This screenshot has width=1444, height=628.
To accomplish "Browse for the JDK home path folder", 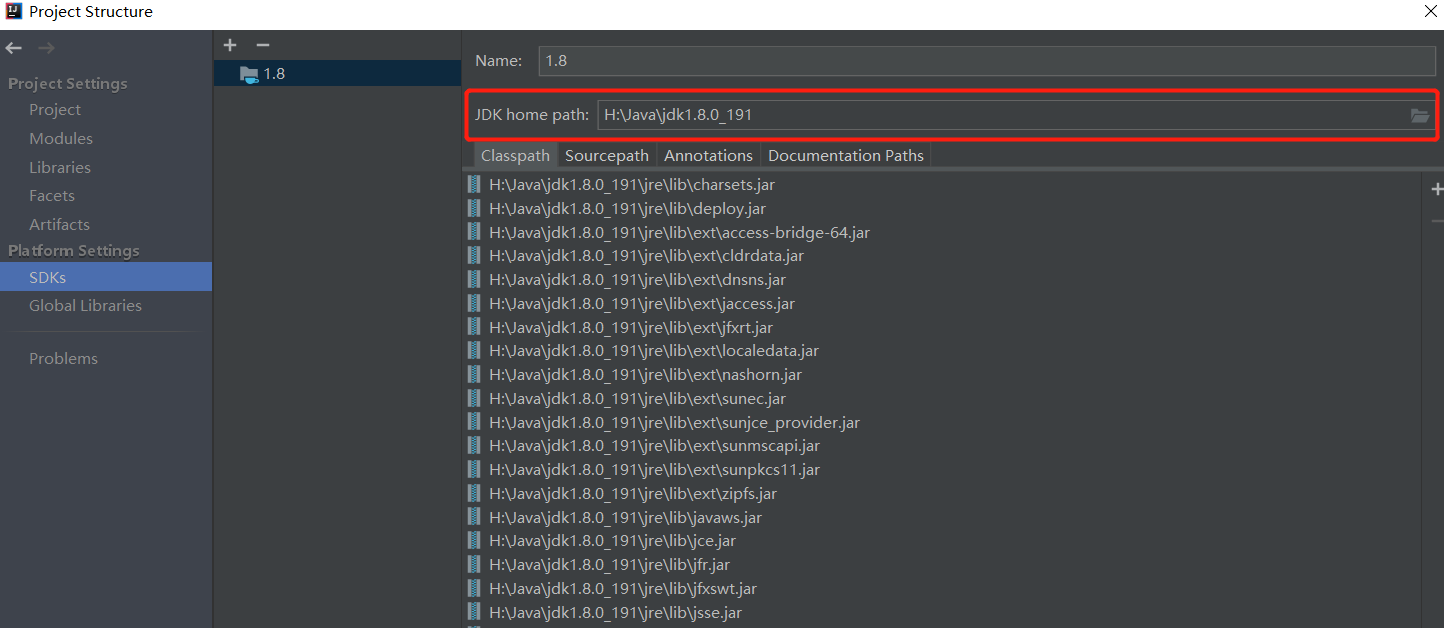I will pyautogui.click(x=1420, y=115).
